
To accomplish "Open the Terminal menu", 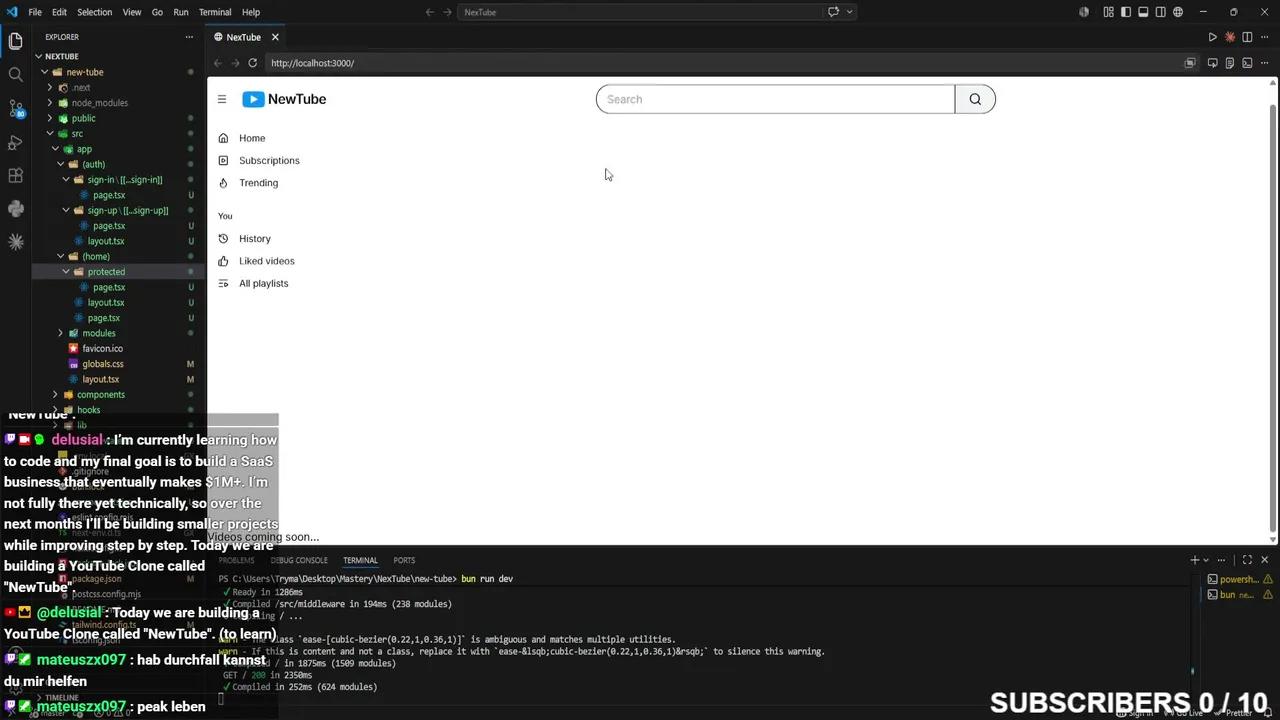I will [215, 12].
